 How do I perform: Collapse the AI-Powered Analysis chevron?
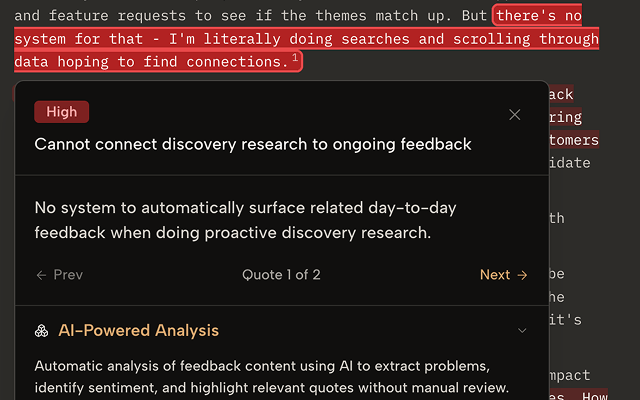(522, 330)
